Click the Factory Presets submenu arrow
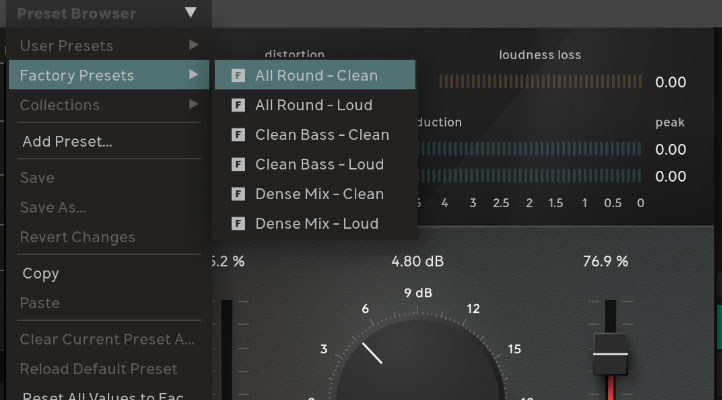The image size is (722, 400). coord(193,75)
